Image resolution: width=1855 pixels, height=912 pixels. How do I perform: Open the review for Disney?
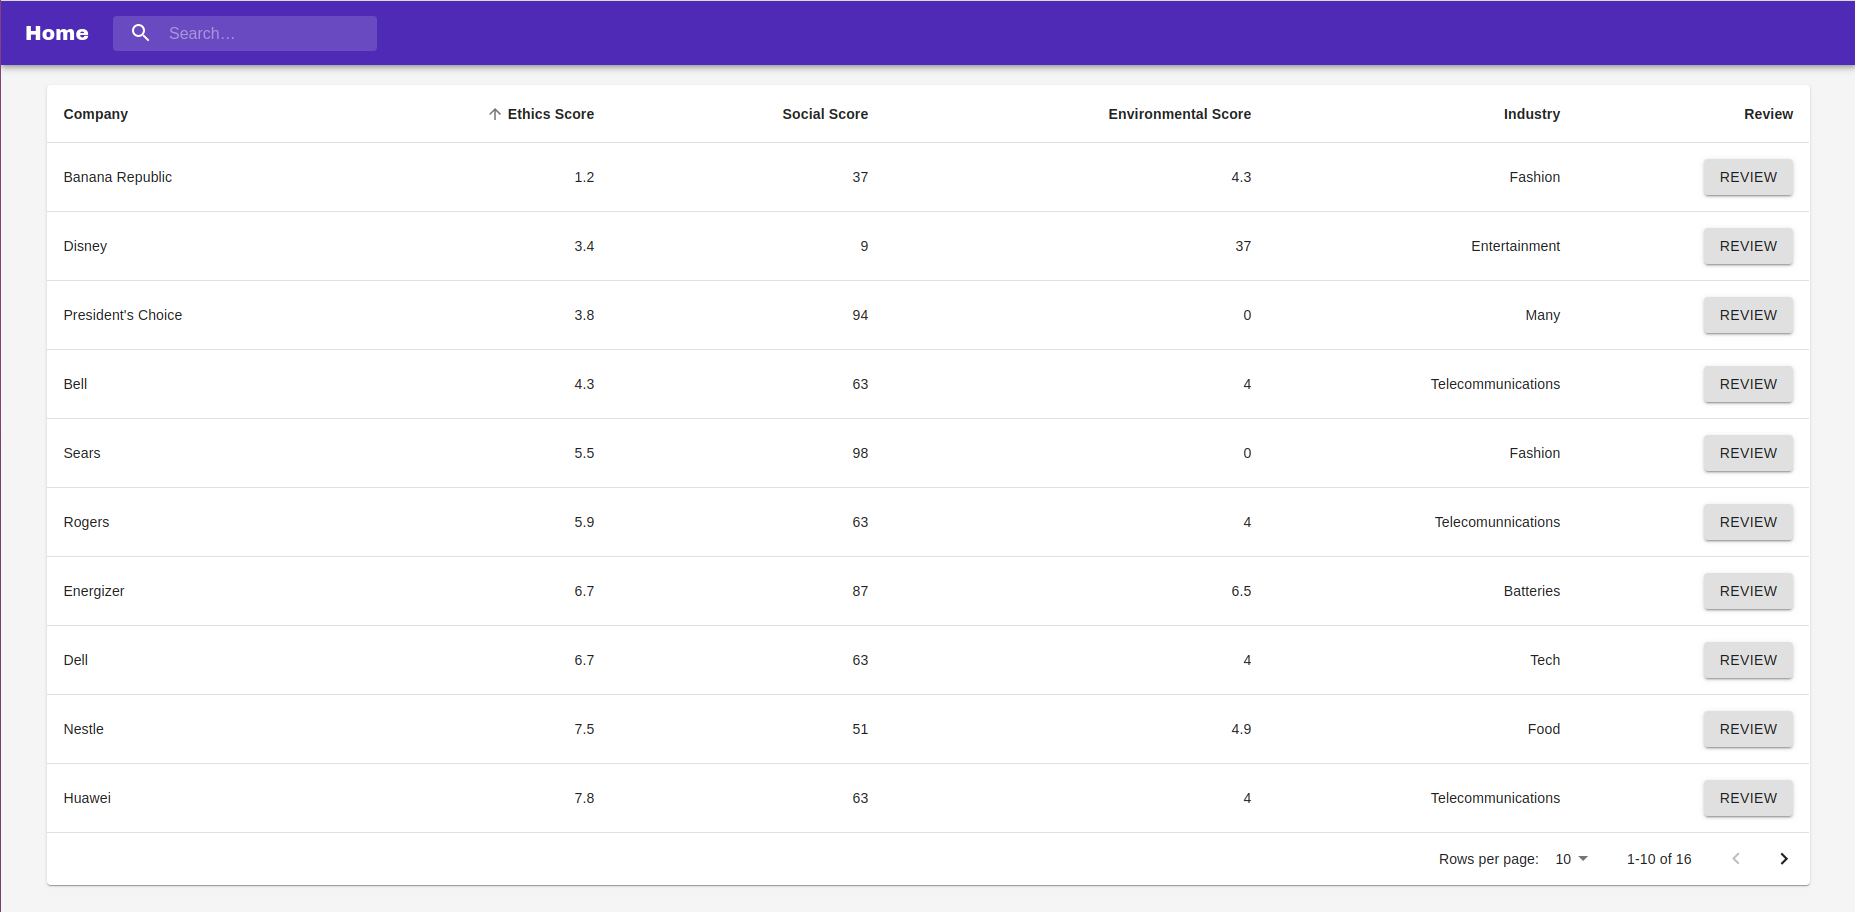click(x=1748, y=246)
